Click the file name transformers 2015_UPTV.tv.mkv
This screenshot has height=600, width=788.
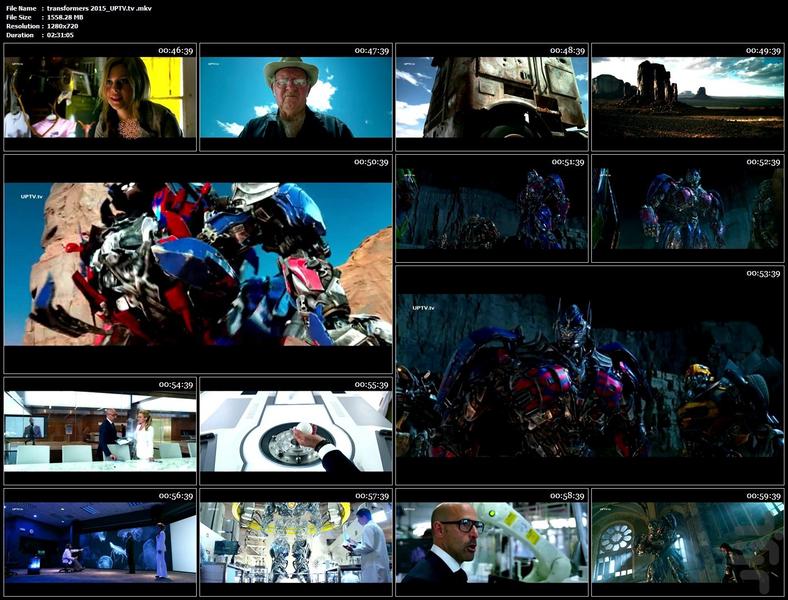(x=99, y=8)
